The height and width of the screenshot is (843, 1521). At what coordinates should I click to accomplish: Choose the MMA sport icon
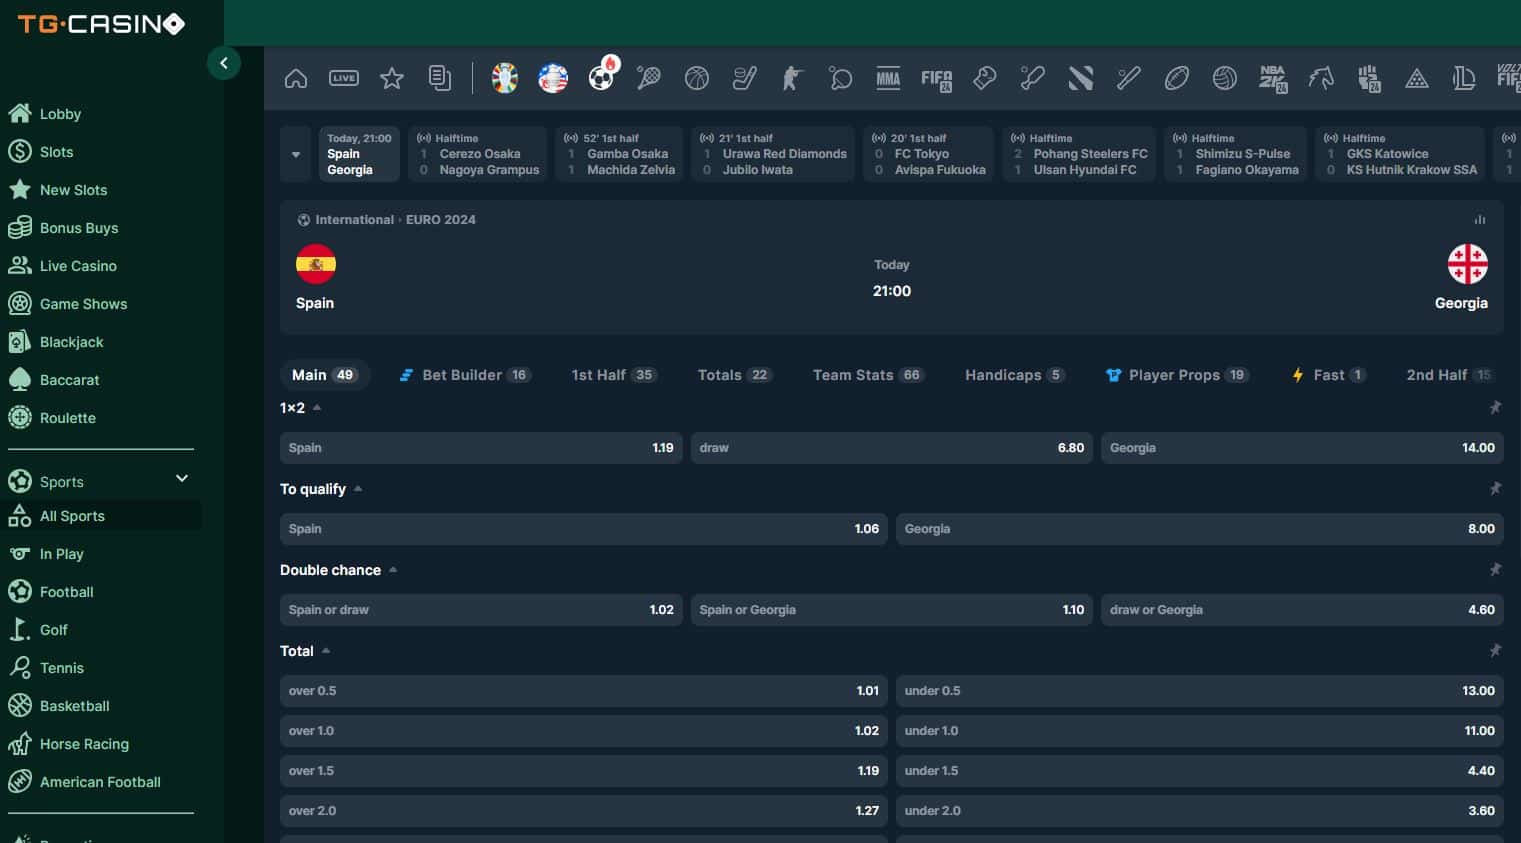click(888, 78)
